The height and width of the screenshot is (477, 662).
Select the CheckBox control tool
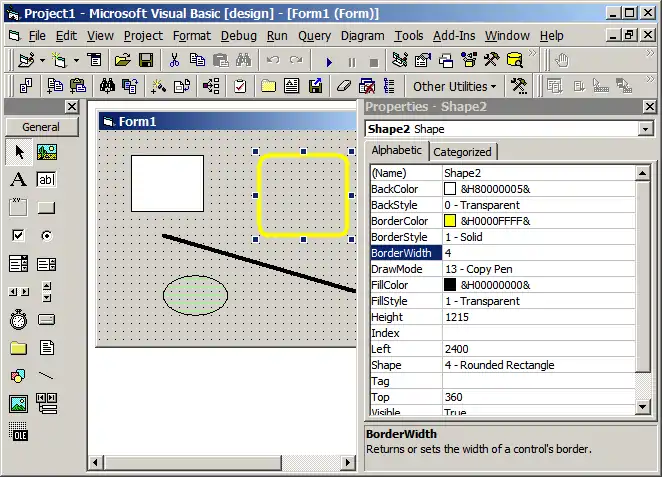(18, 236)
